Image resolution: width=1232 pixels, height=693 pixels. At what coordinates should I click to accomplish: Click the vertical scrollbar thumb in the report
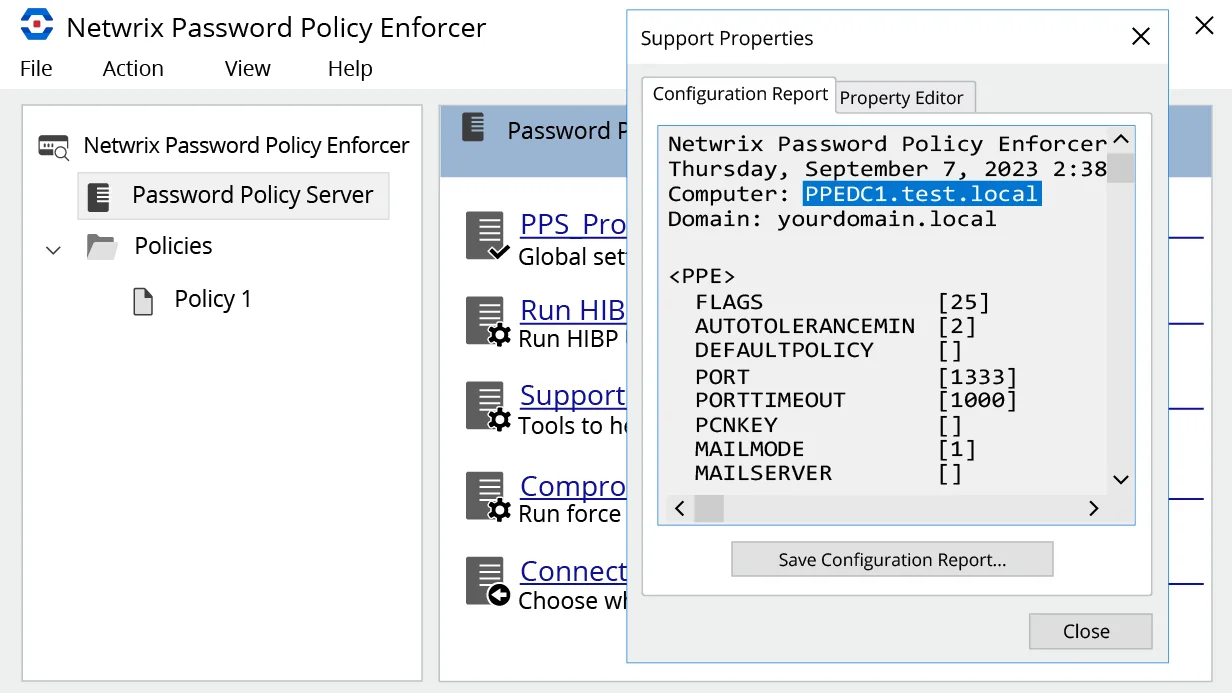[1121, 168]
